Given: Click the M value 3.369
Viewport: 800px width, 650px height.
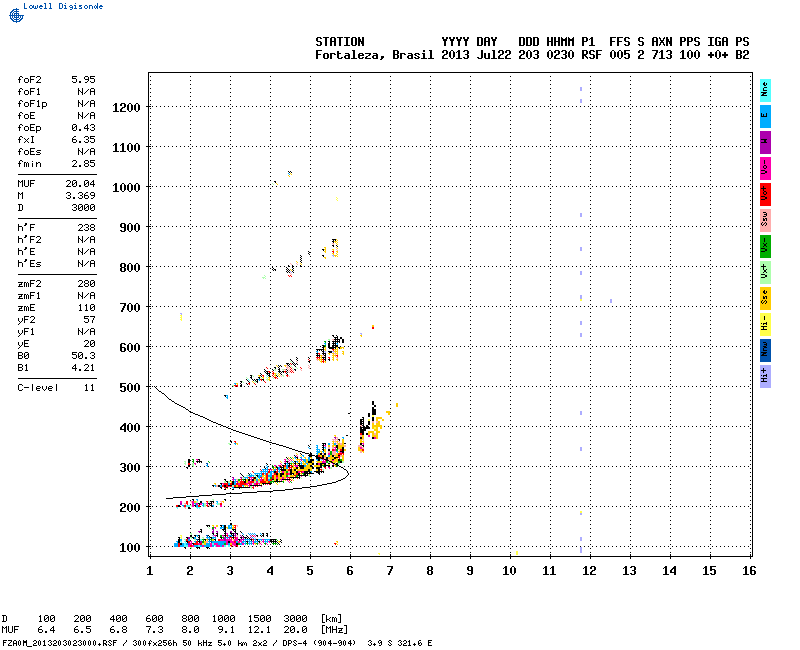Looking at the screenshot, I should click(81, 196).
